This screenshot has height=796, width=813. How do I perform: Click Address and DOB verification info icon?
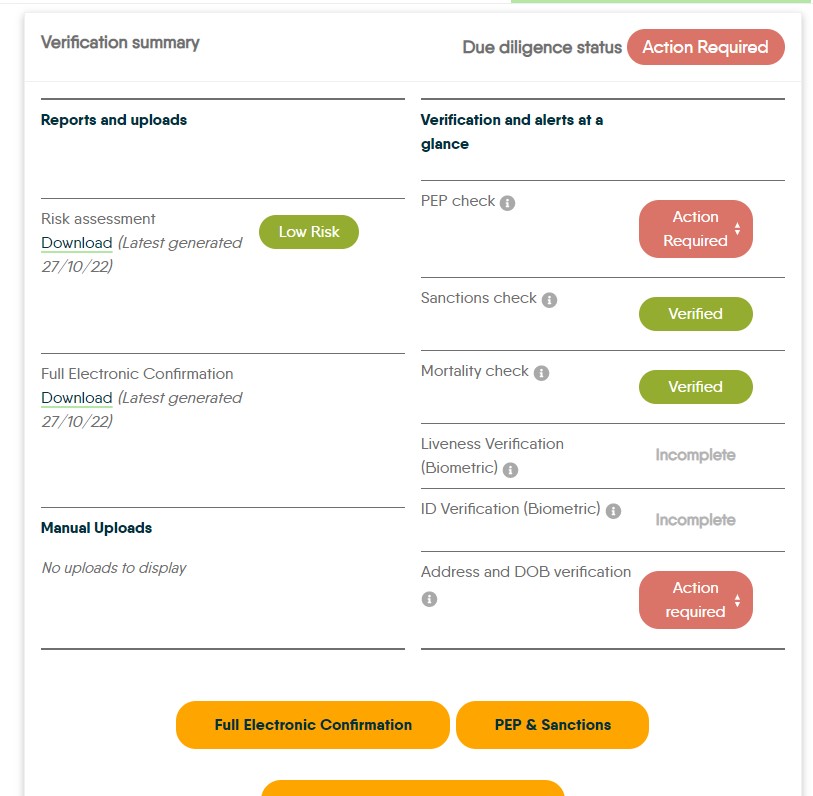click(x=429, y=599)
